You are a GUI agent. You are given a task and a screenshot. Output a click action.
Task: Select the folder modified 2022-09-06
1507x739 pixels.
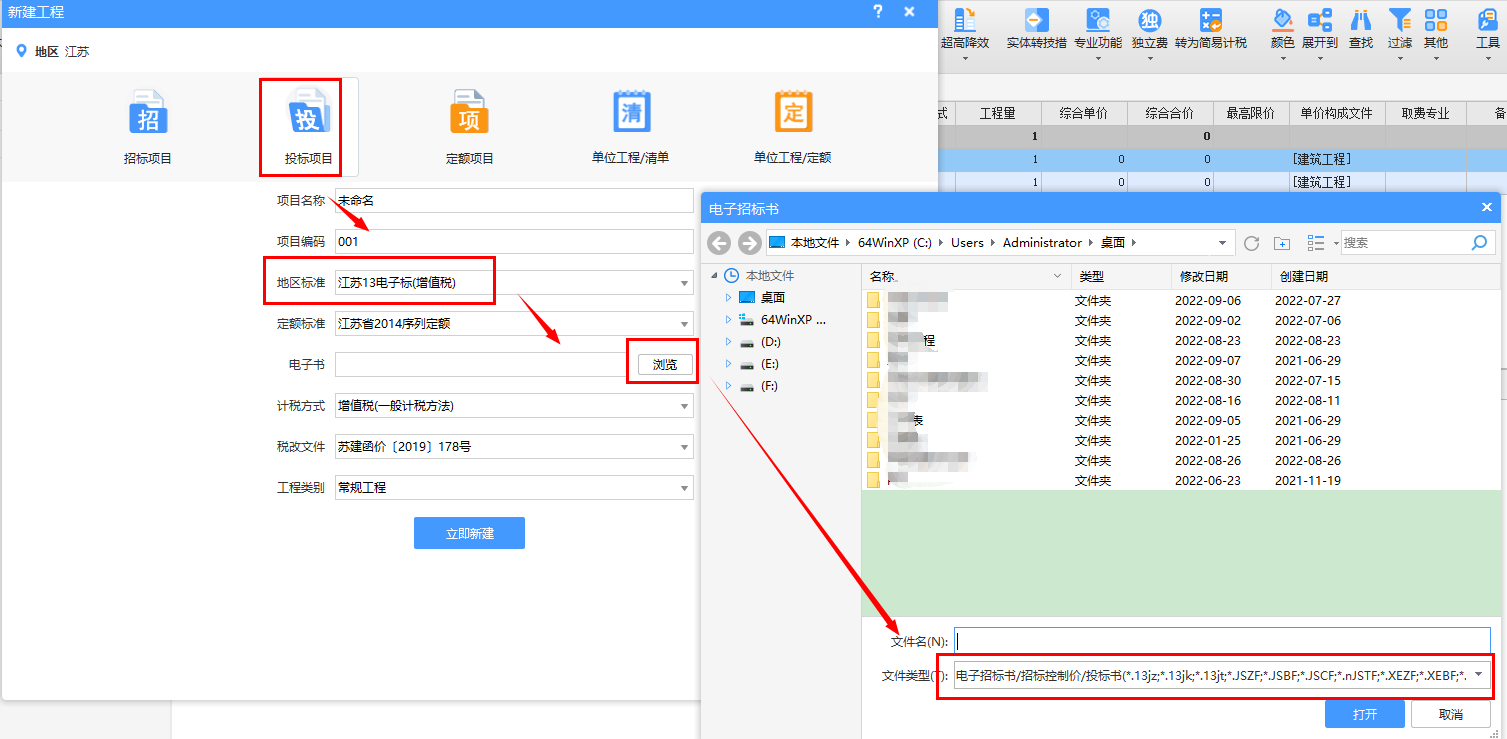(1181, 300)
